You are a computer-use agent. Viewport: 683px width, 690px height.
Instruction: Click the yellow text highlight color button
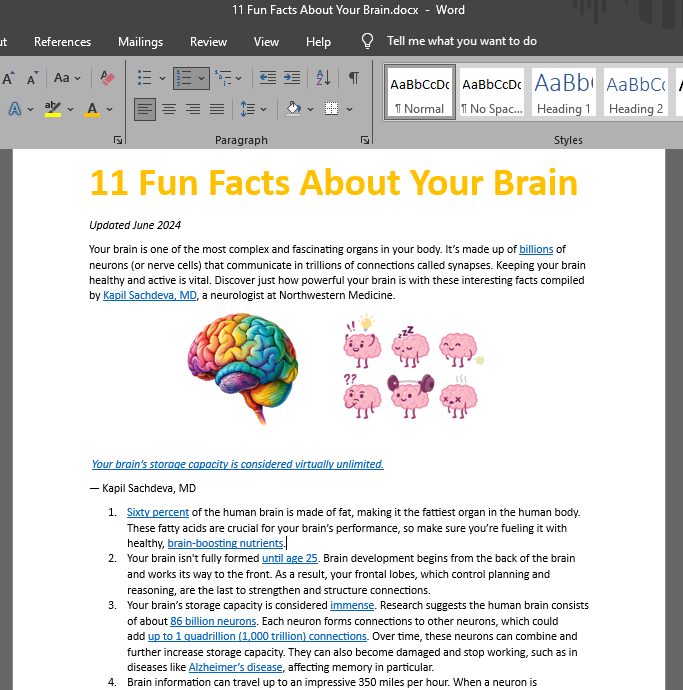tap(53, 108)
